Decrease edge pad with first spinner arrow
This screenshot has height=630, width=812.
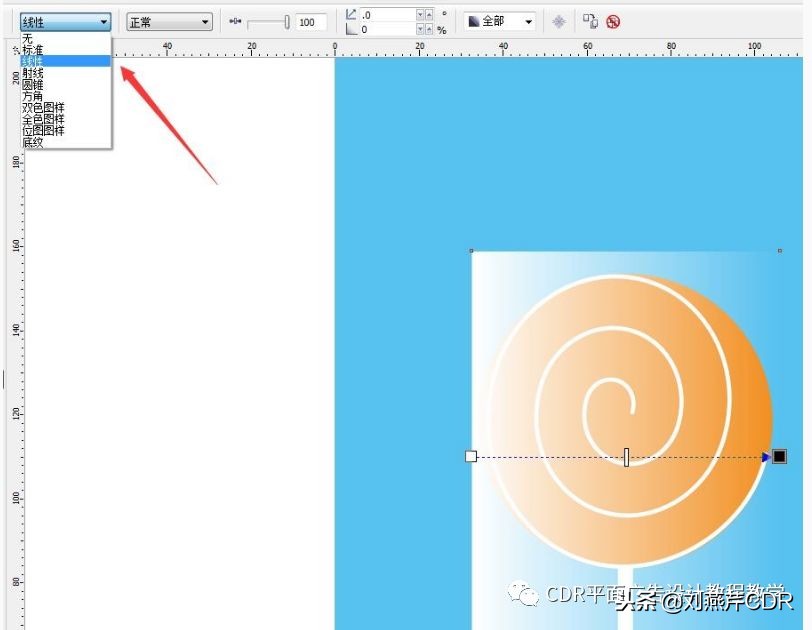pos(420,30)
